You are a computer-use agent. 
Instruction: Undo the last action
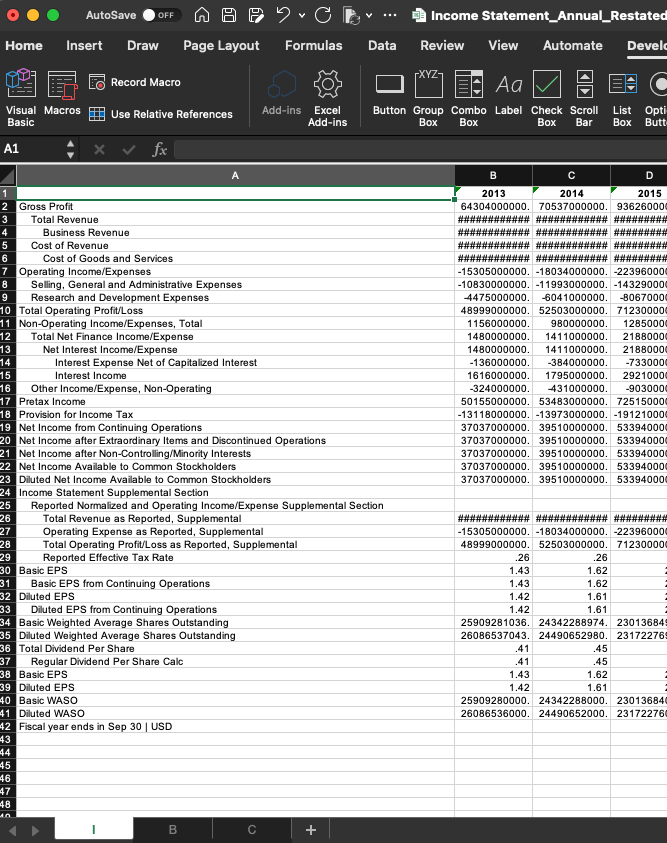pos(283,15)
